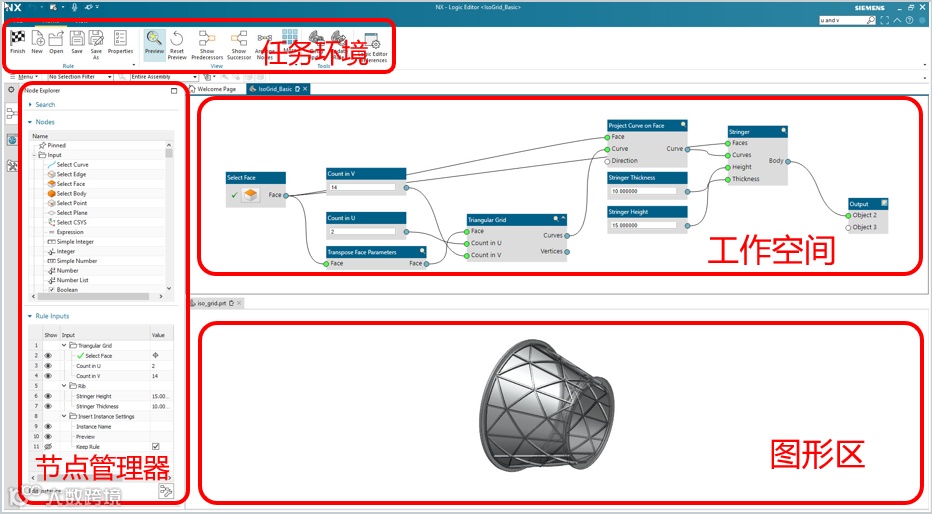
Task: Click the Stringer Height node value field
Action: pos(644,225)
